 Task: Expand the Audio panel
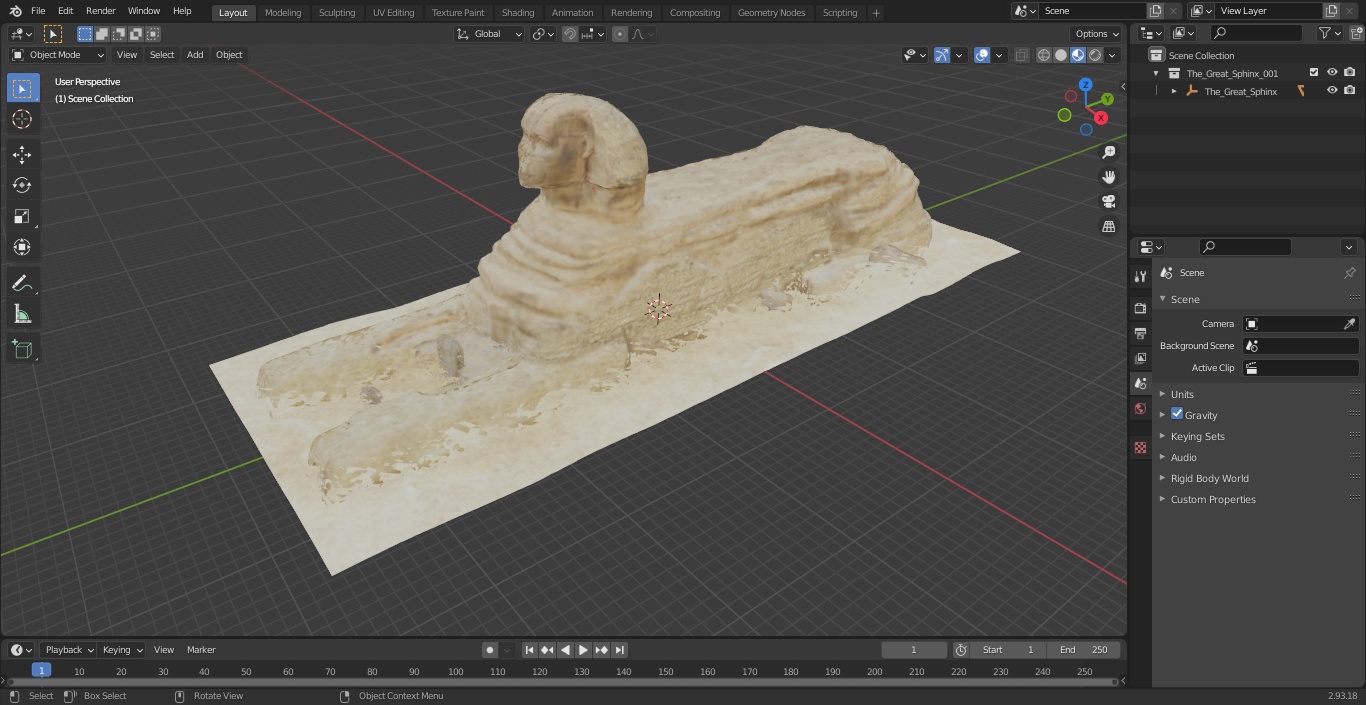[x=1184, y=457]
